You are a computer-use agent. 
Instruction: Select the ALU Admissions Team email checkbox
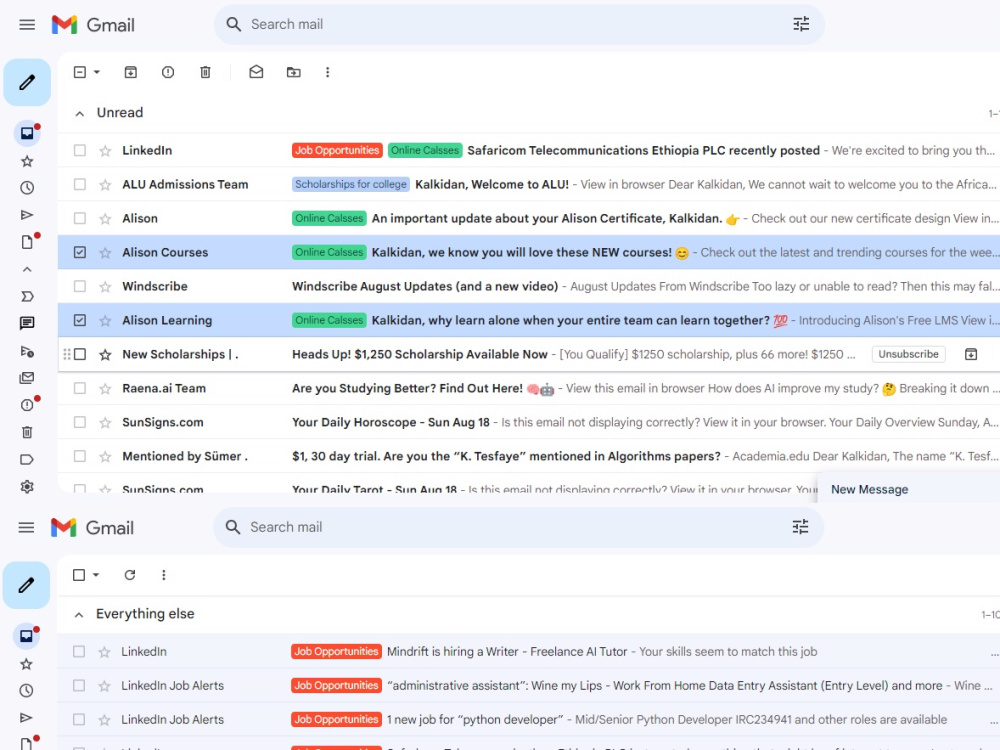tap(80, 184)
